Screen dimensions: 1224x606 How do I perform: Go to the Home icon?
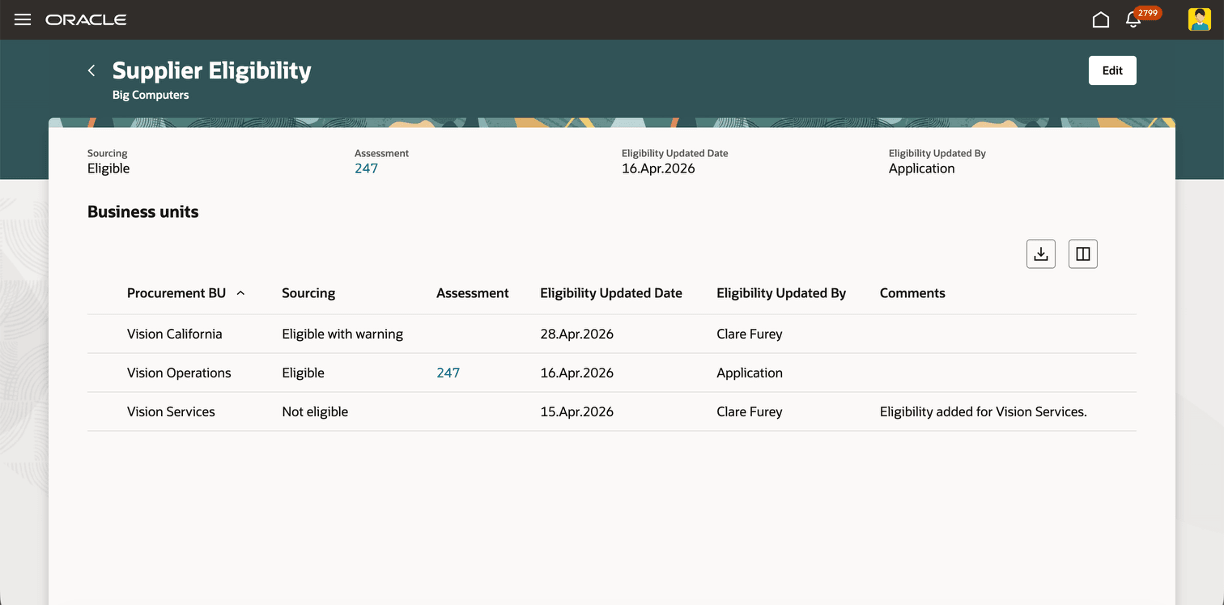coord(1101,20)
